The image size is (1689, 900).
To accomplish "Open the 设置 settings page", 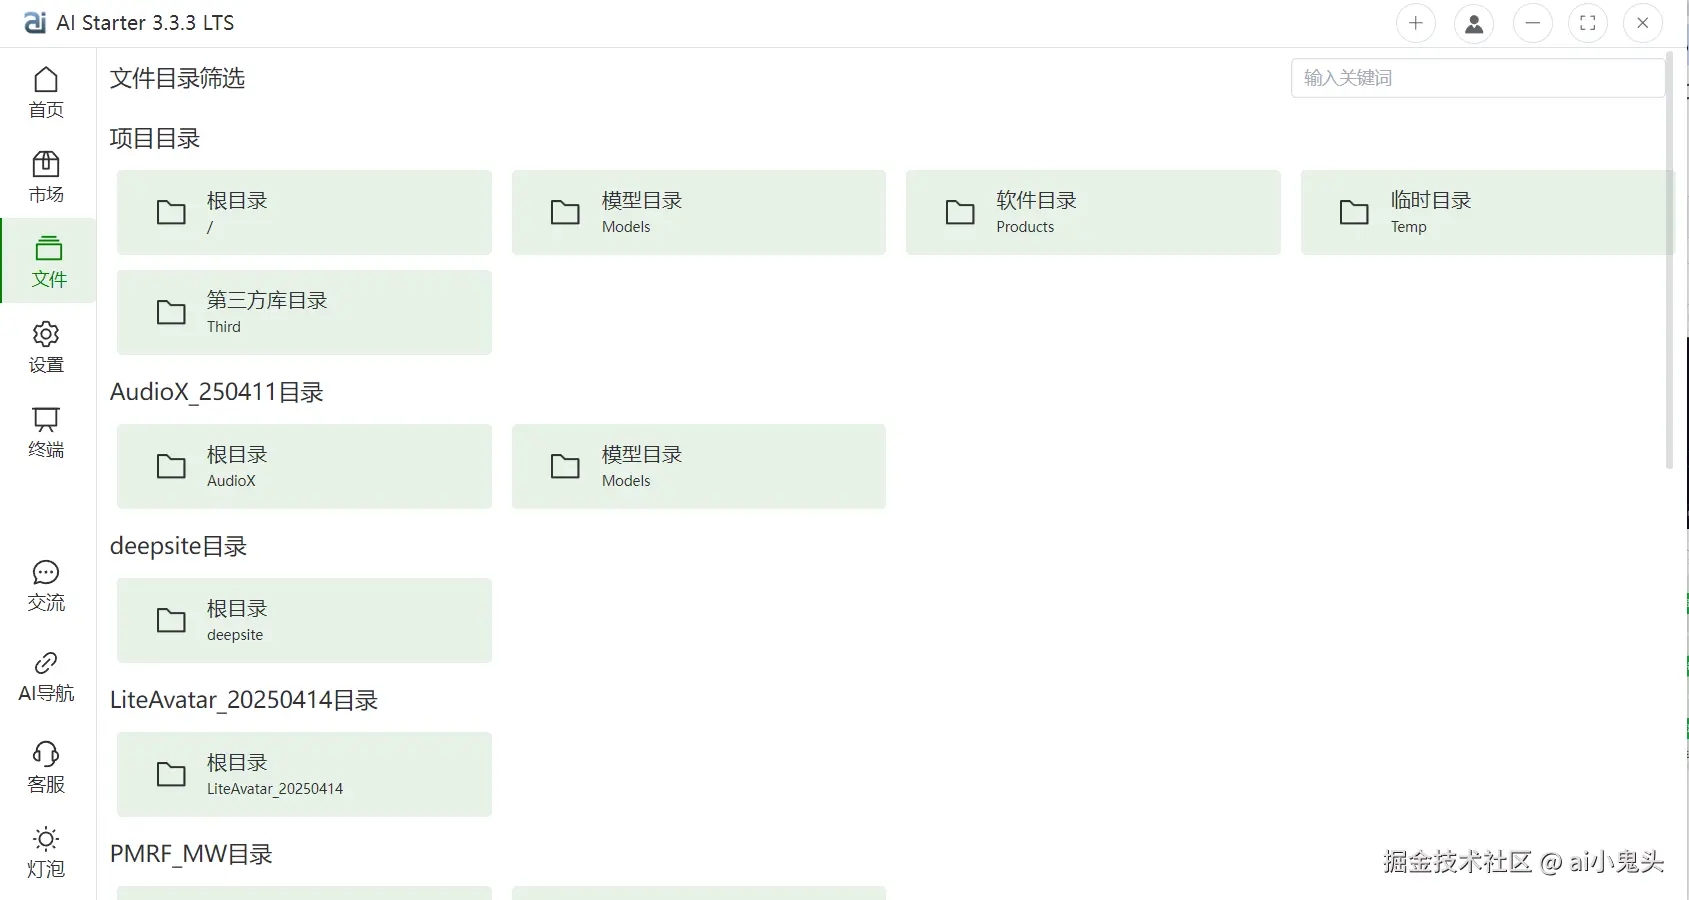I will tap(46, 347).
